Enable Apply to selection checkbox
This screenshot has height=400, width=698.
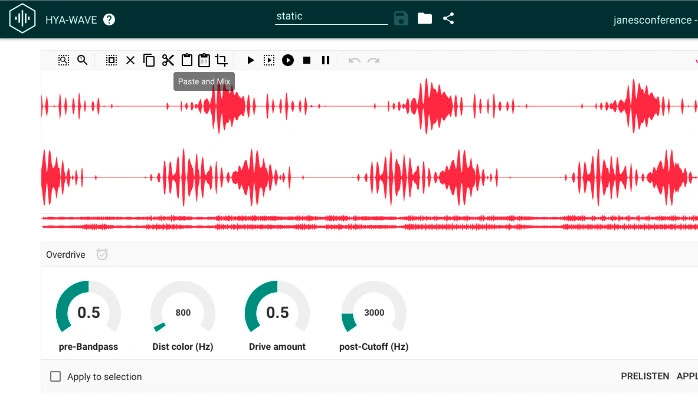[56, 377]
